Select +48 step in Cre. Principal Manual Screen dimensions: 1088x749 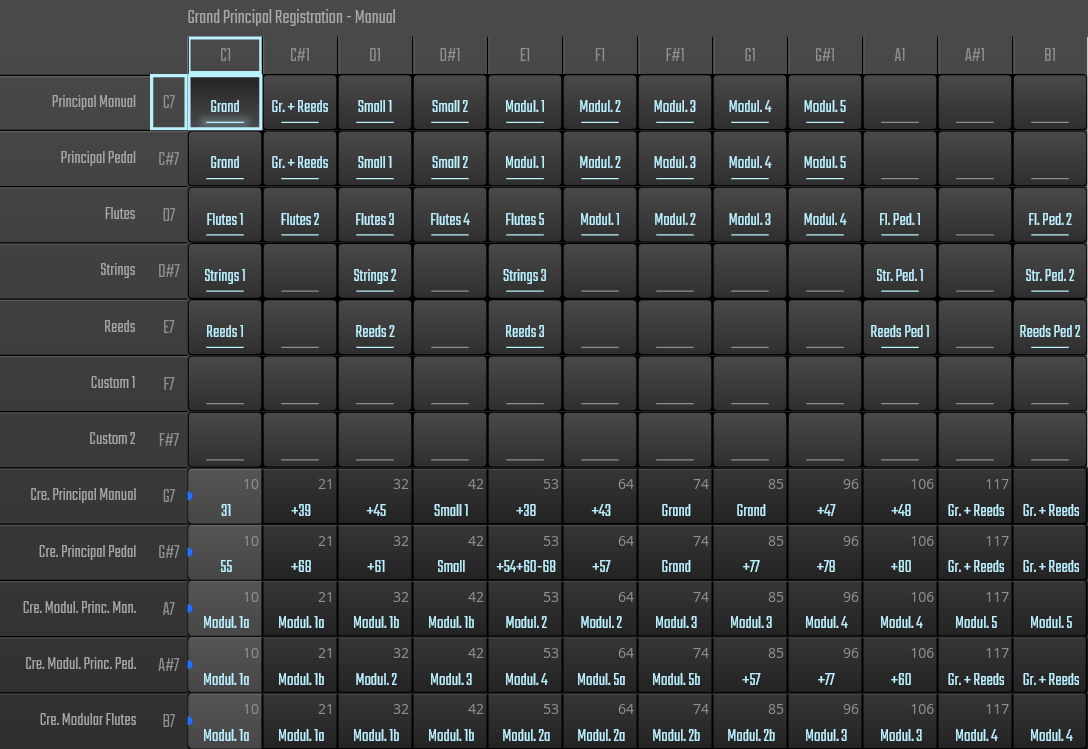[x=899, y=497]
